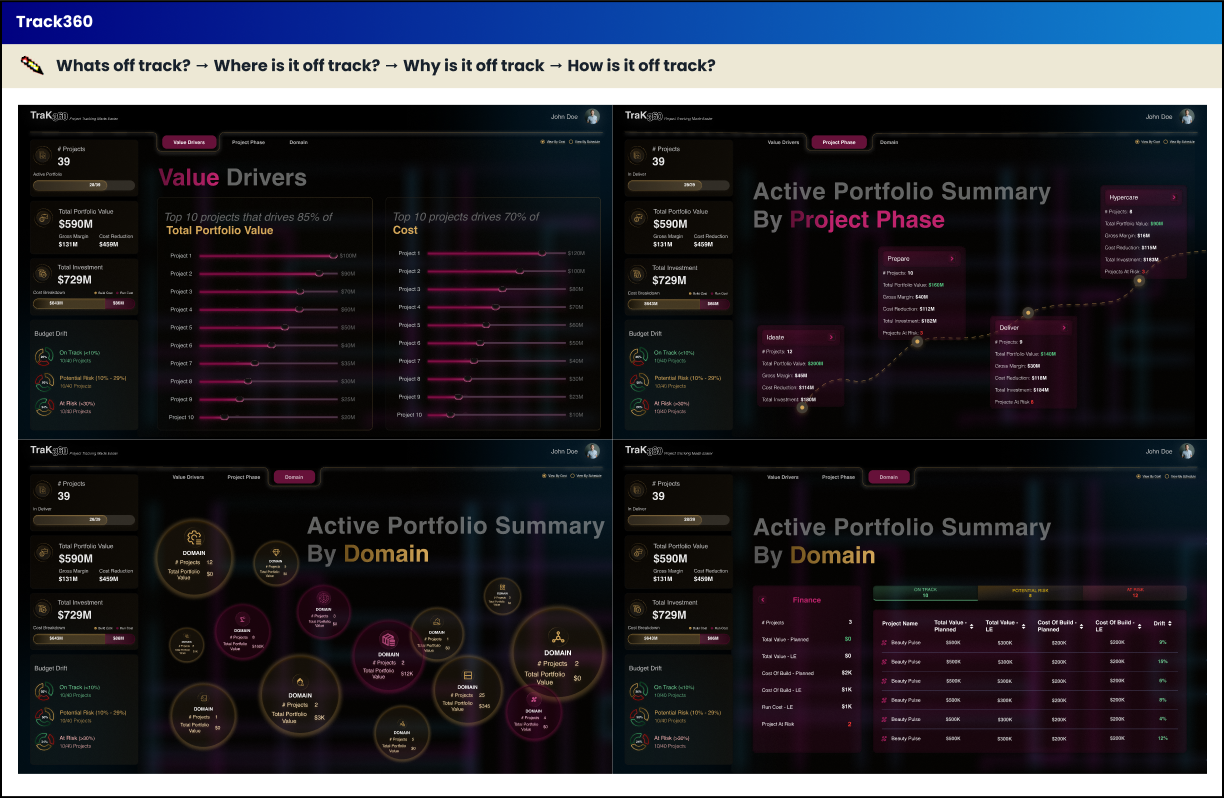This screenshot has height=798, width=1224.
Task: Open On Track donut icon in Value Drivers panel
Action: pos(43,356)
